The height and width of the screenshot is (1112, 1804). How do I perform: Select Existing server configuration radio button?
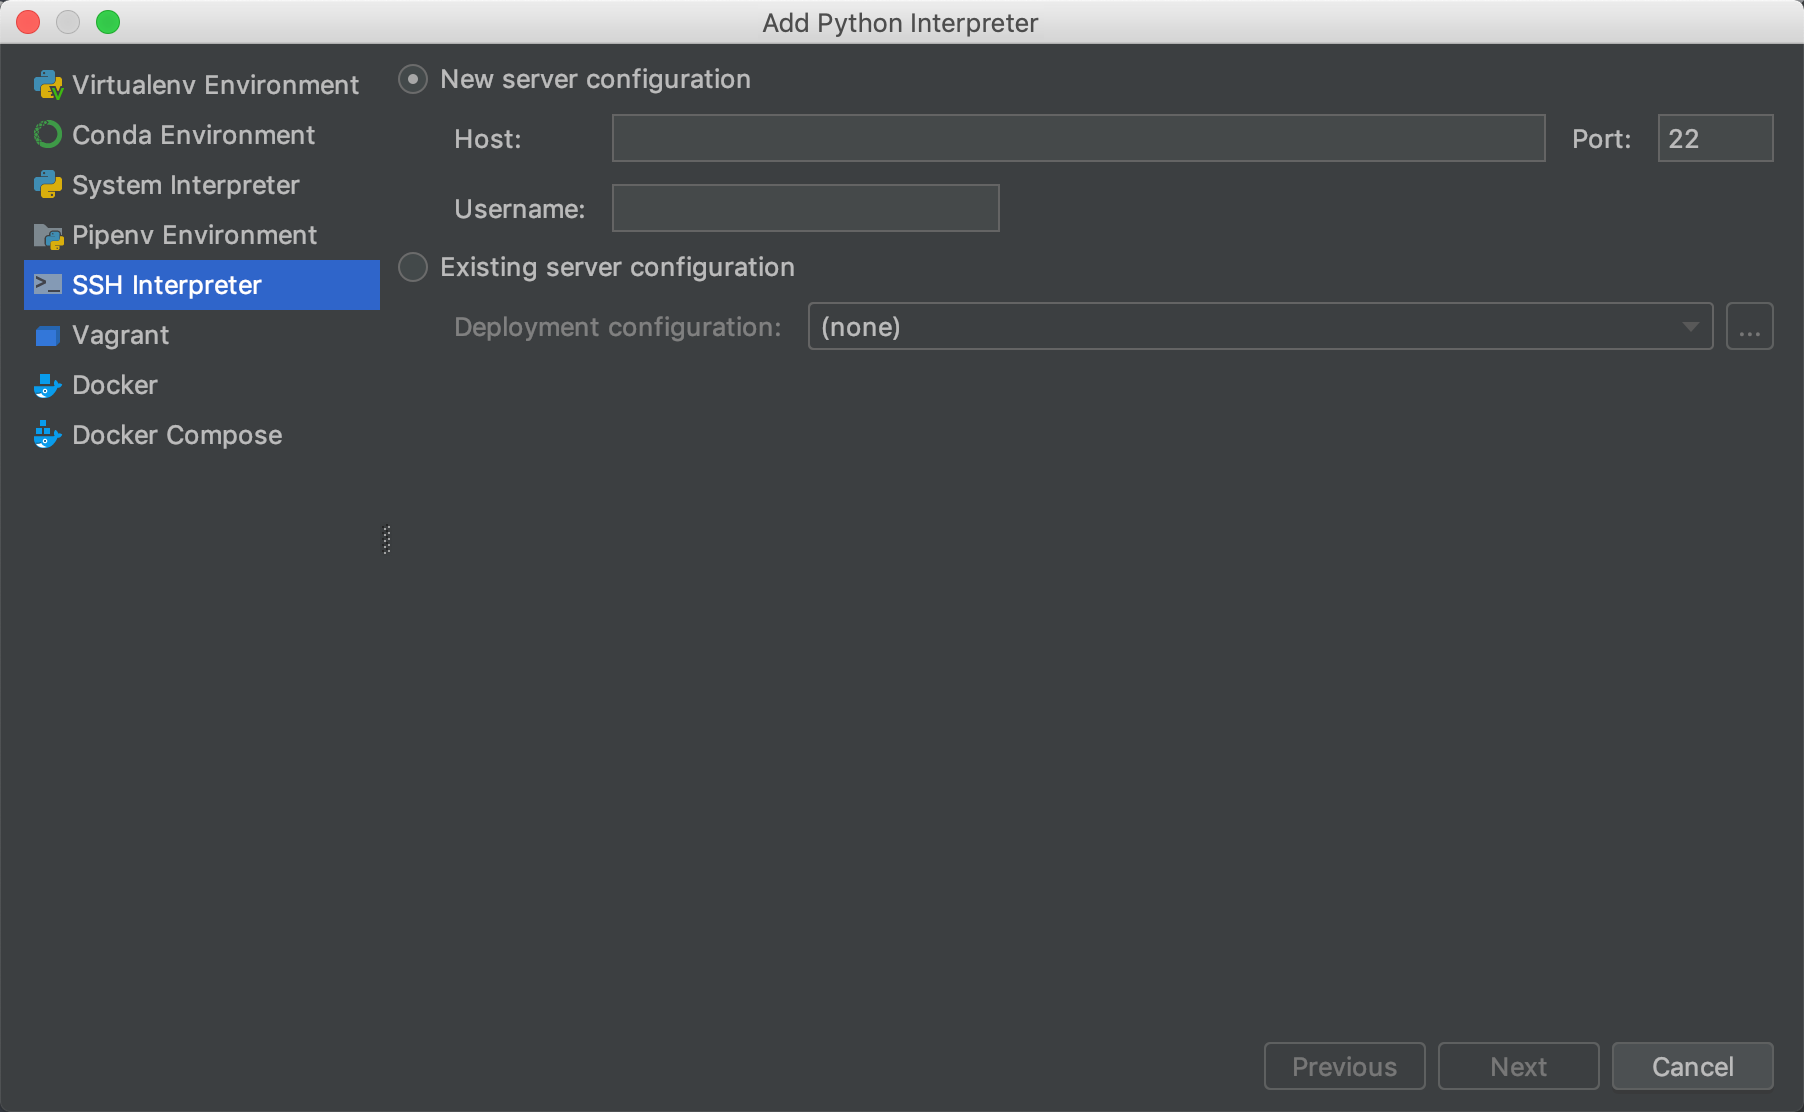(413, 267)
